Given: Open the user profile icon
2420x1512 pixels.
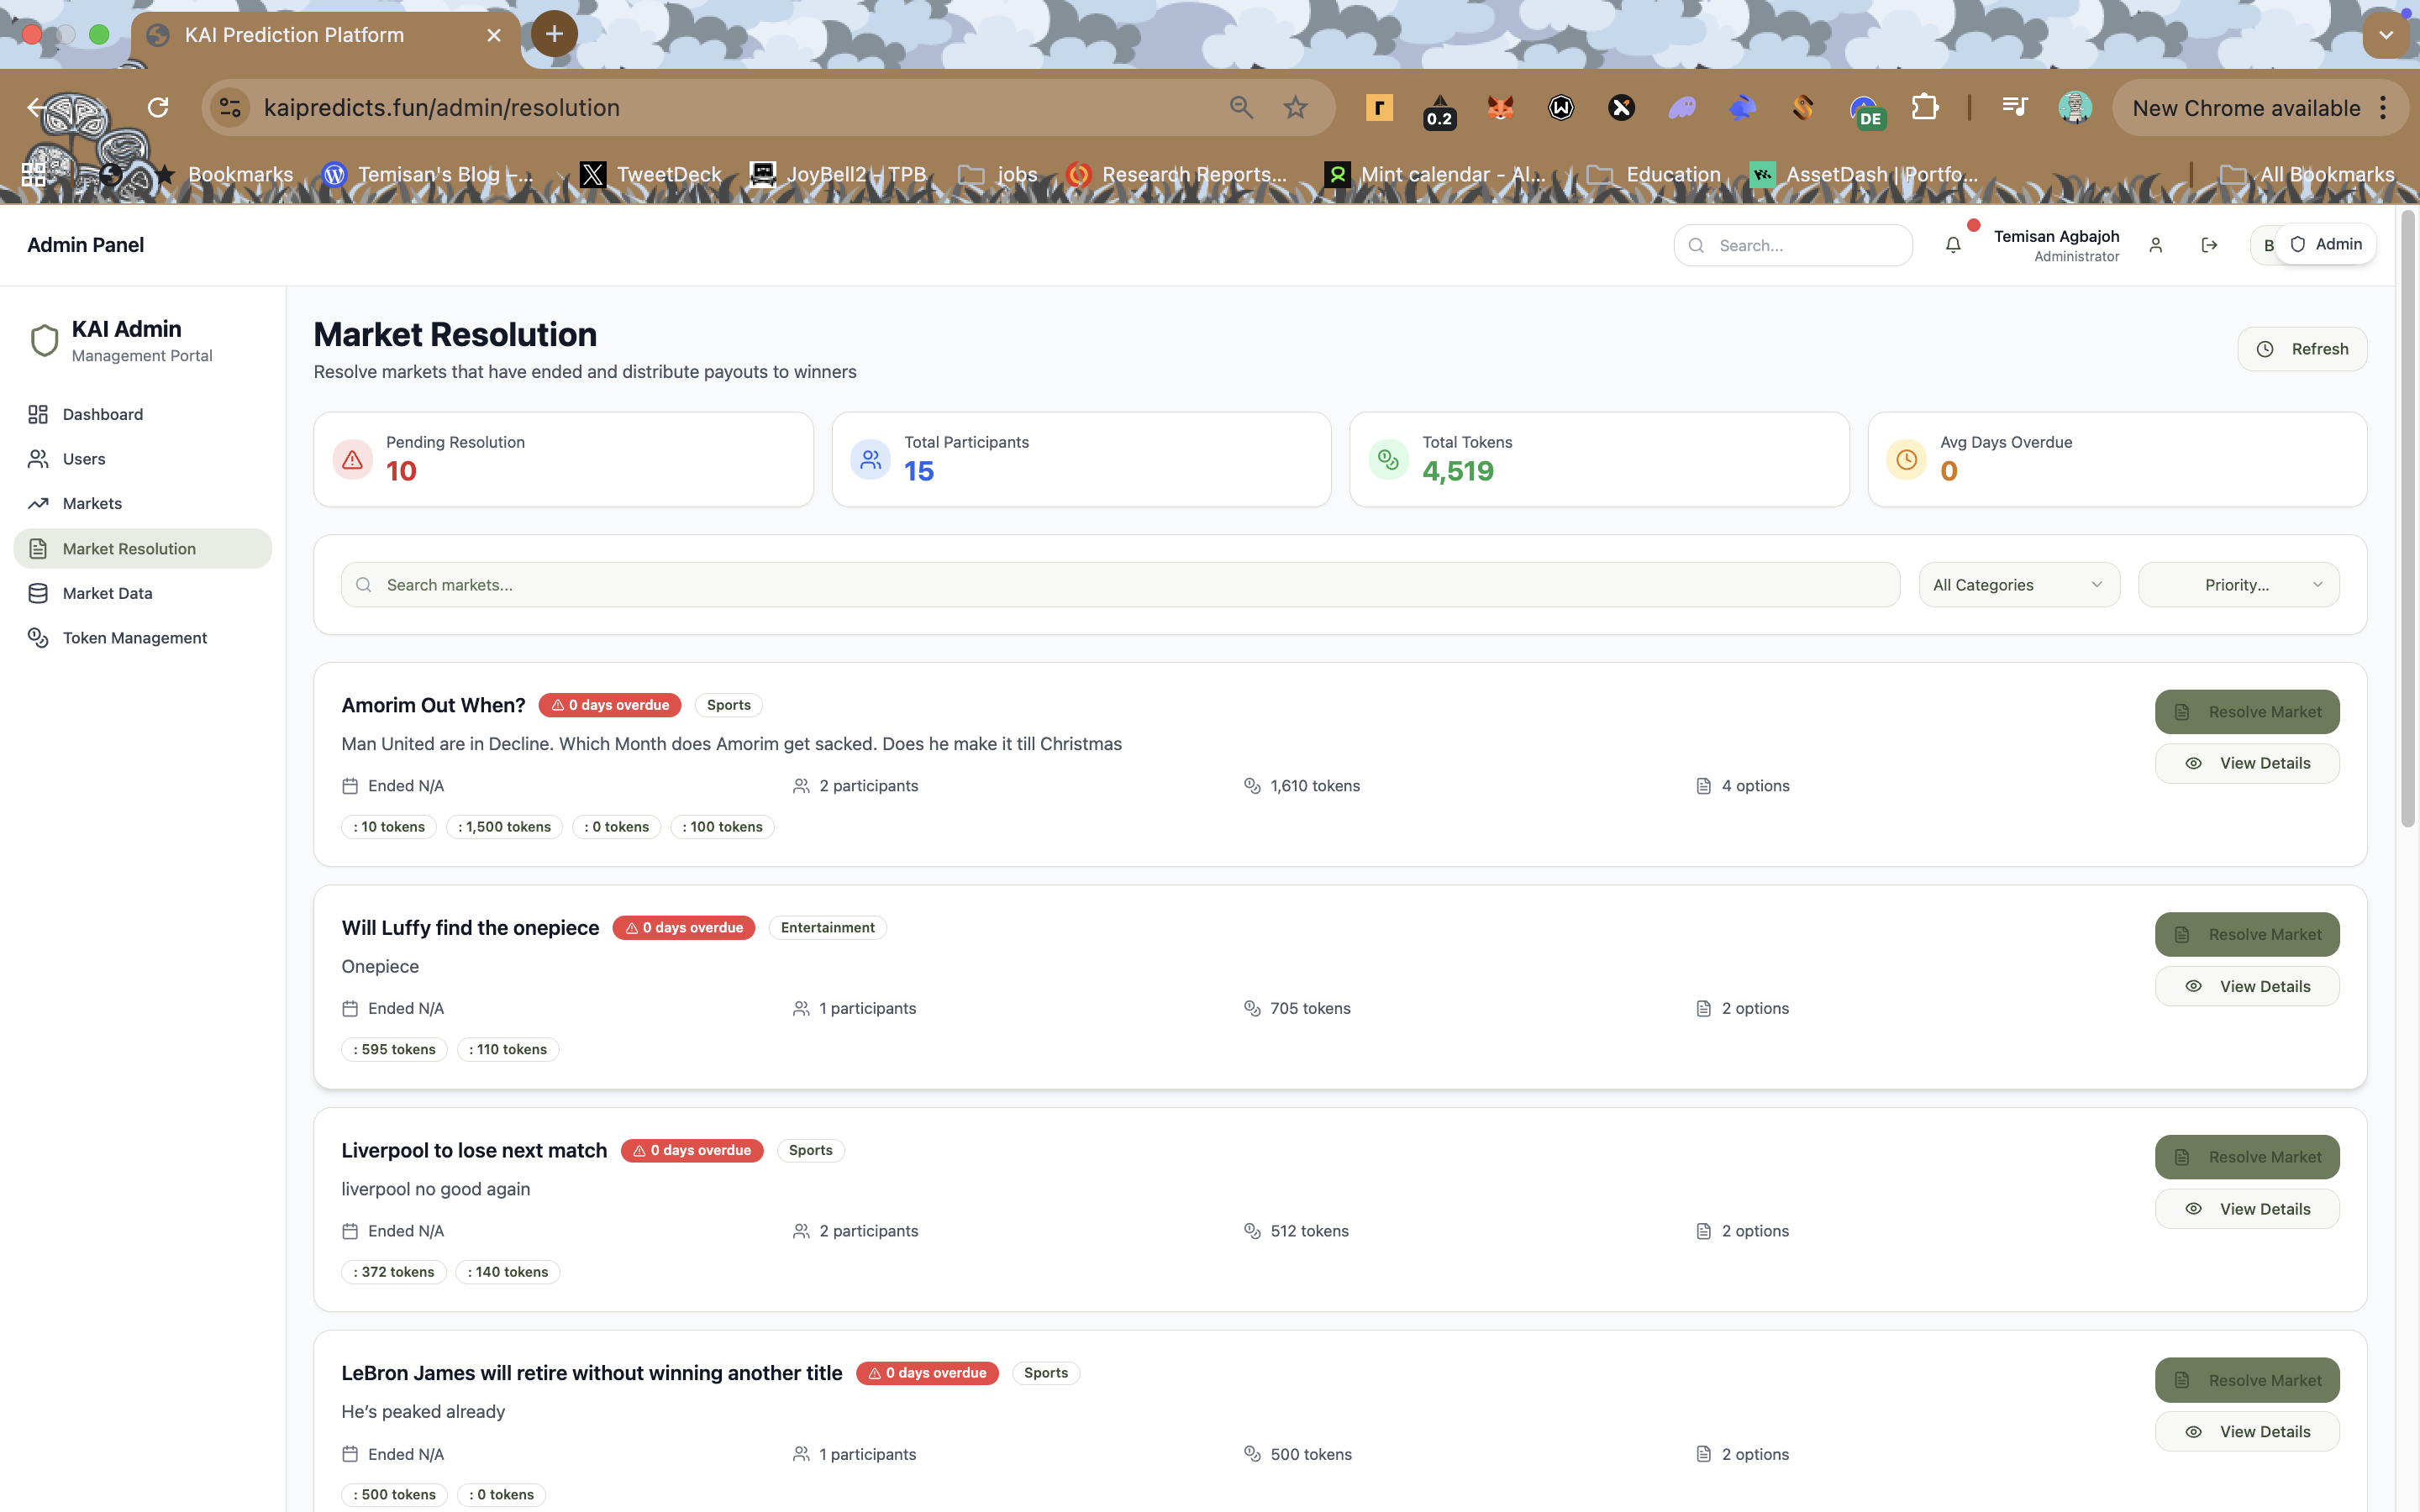Looking at the screenshot, I should 2155,245.
